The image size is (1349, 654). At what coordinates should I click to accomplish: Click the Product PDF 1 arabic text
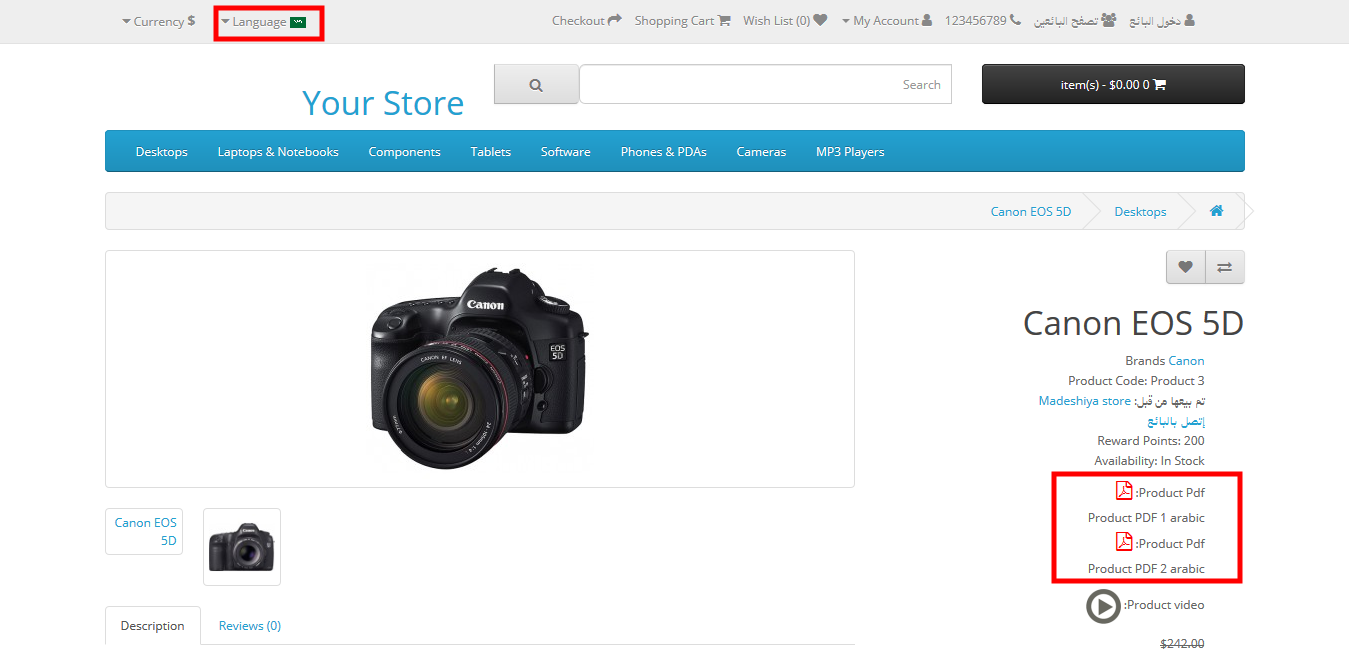point(1146,518)
